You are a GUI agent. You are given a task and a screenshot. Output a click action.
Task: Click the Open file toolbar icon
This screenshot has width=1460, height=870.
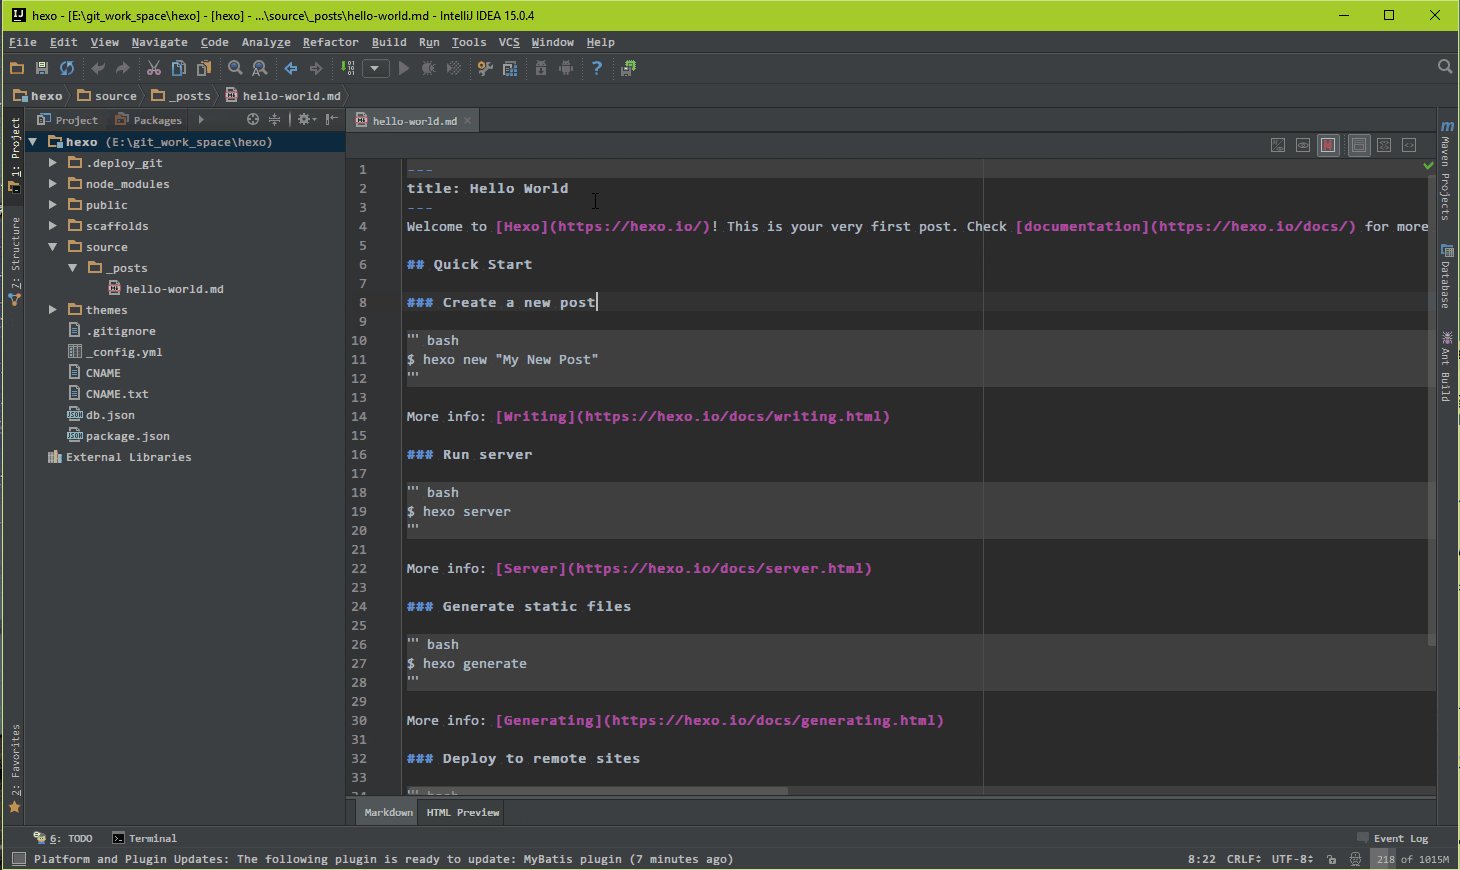[17, 68]
